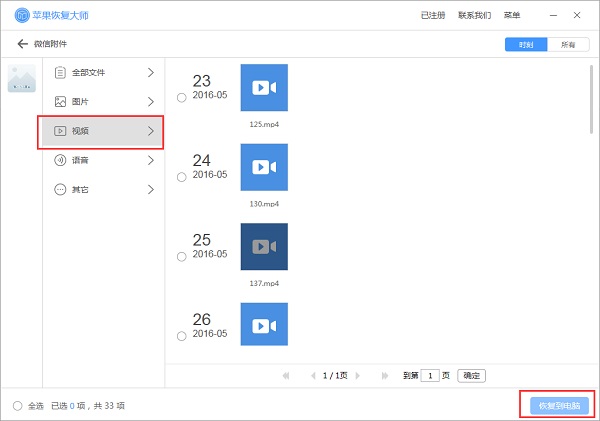Open the 125.mp4 video thumbnail
600x421 pixels.
click(264, 88)
